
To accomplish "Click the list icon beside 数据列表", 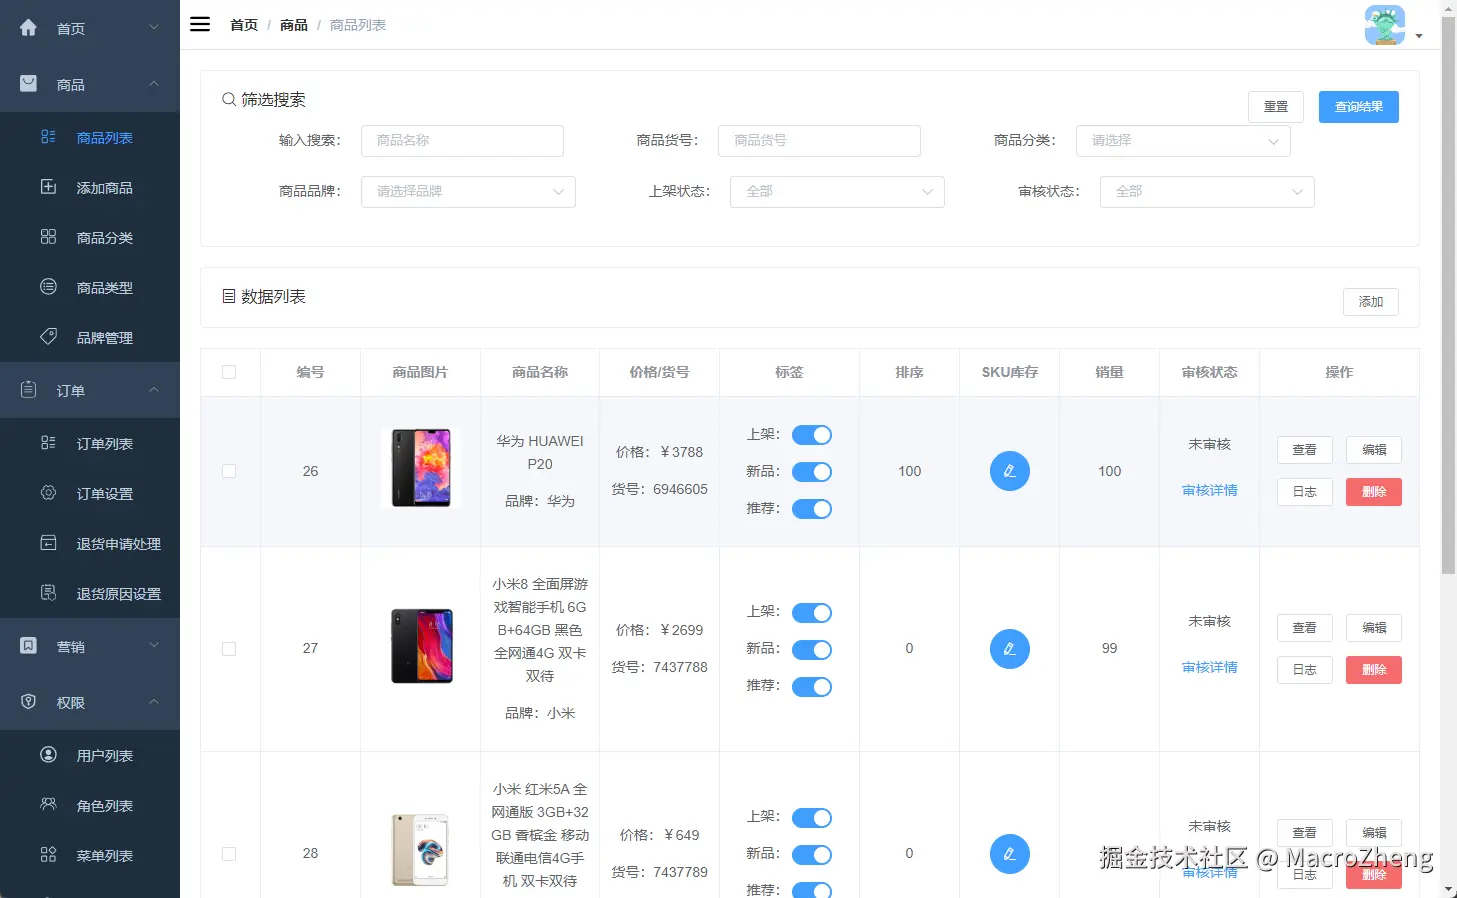I will 229,296.
